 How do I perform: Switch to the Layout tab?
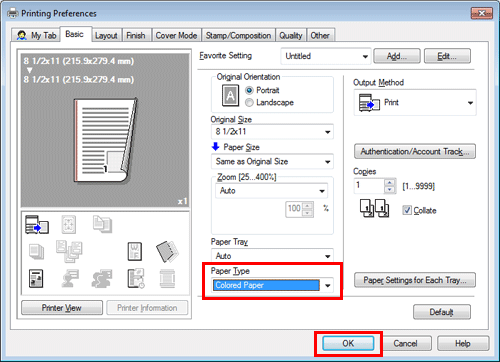click(106, 35)
